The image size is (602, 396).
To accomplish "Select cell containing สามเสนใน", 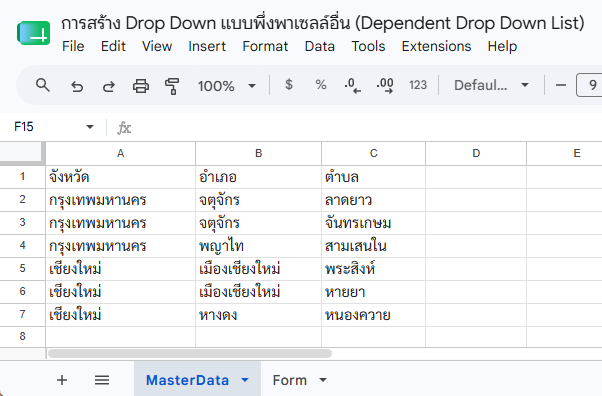I will pos(374,246).
